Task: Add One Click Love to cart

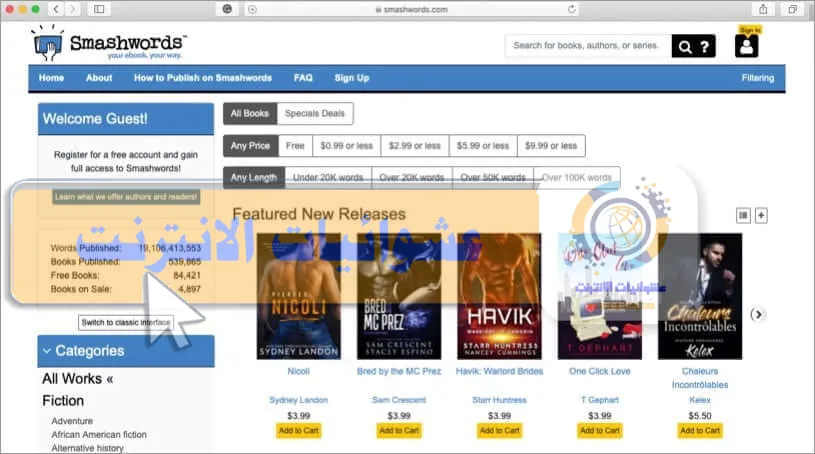Action: tap(600, 431)
